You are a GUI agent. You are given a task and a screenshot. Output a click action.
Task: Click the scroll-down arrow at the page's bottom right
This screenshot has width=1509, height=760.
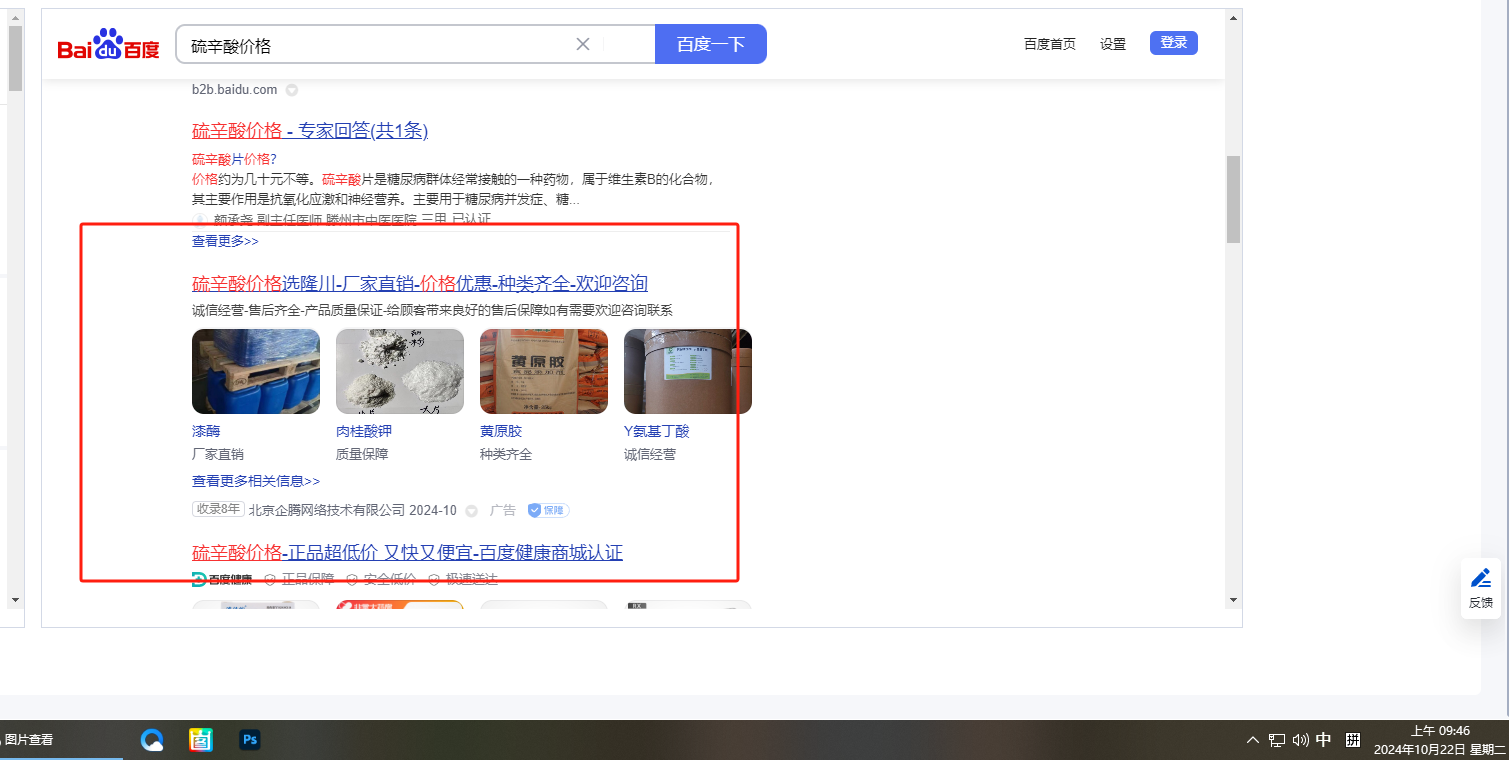point(1234,600)
